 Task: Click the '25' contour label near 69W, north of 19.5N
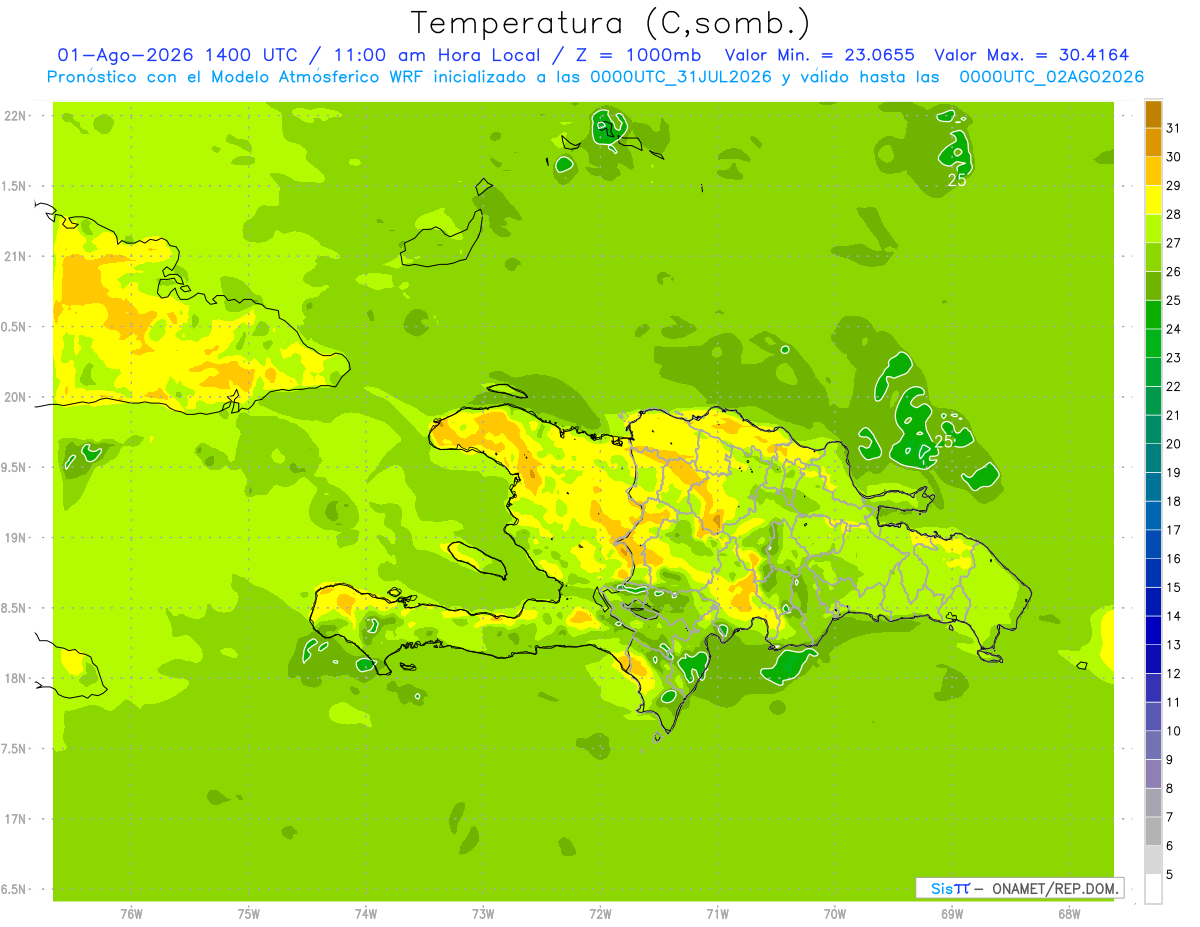pyautogui.click(x=943, y=440)
